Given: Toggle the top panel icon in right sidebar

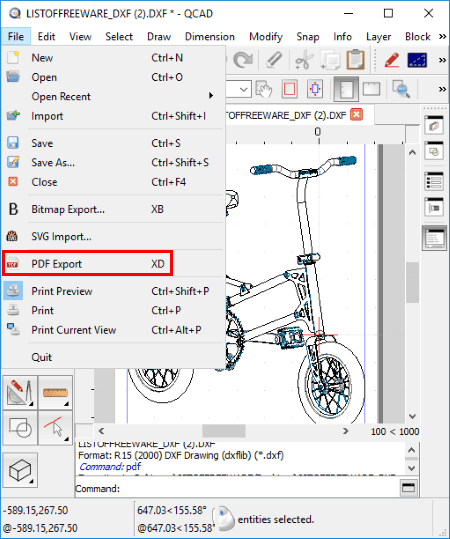Looking at the screenshot, I should pyautogui.click(x=434, y=125).
